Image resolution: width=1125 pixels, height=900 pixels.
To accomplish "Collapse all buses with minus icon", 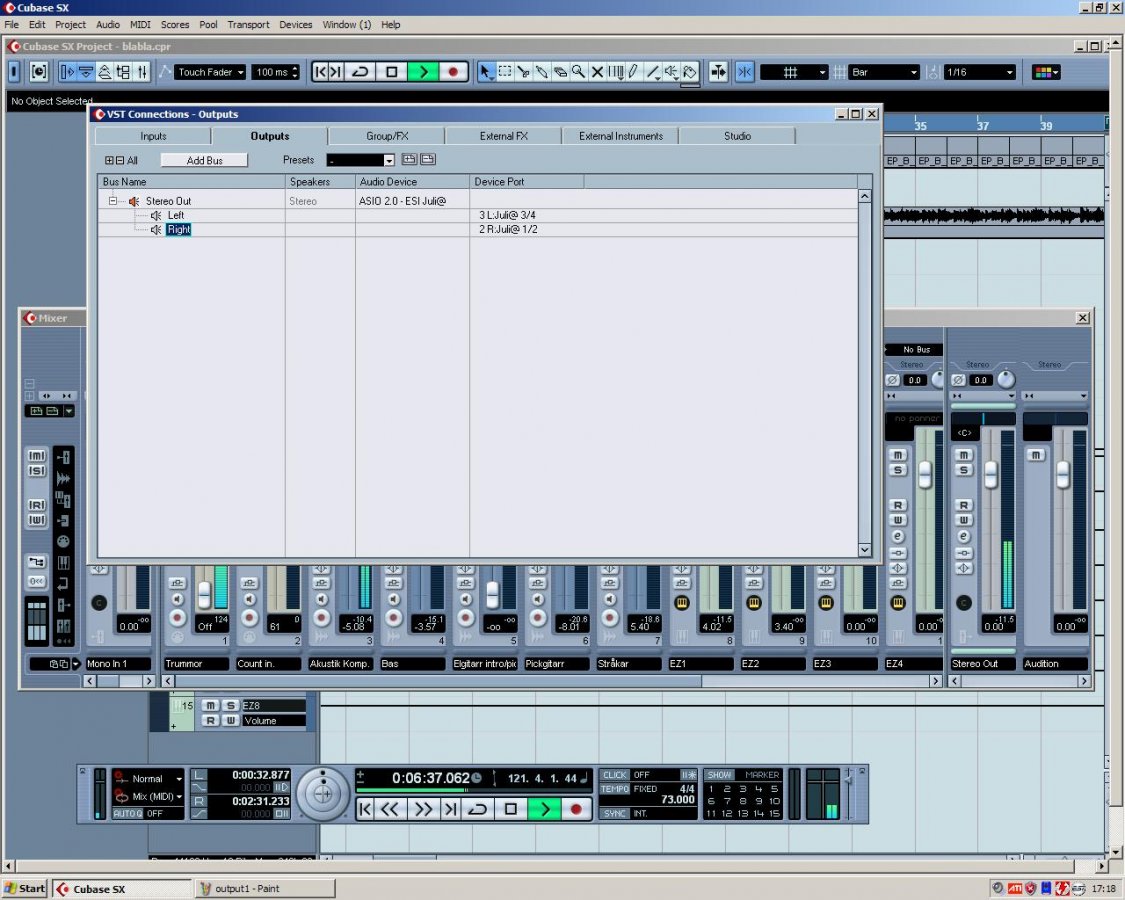I will pyautogui.click(x=120, y=161).
